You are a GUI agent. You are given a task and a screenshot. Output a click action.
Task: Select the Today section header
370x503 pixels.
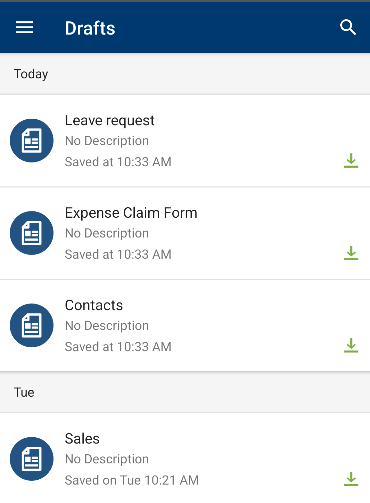point(185,74)
